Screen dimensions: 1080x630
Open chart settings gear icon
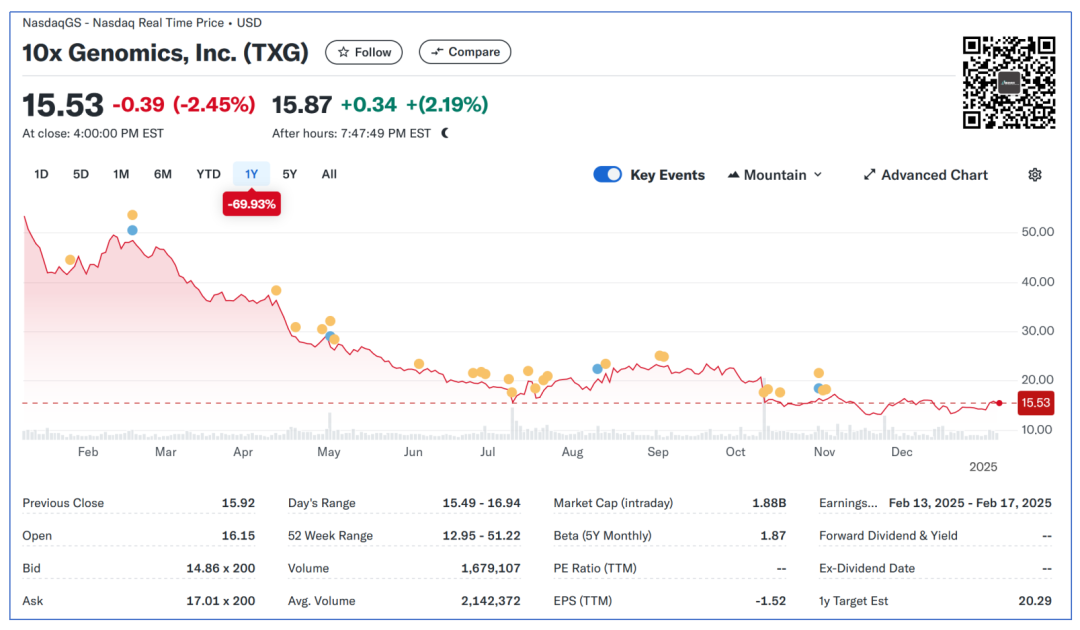click(1035, 175)
